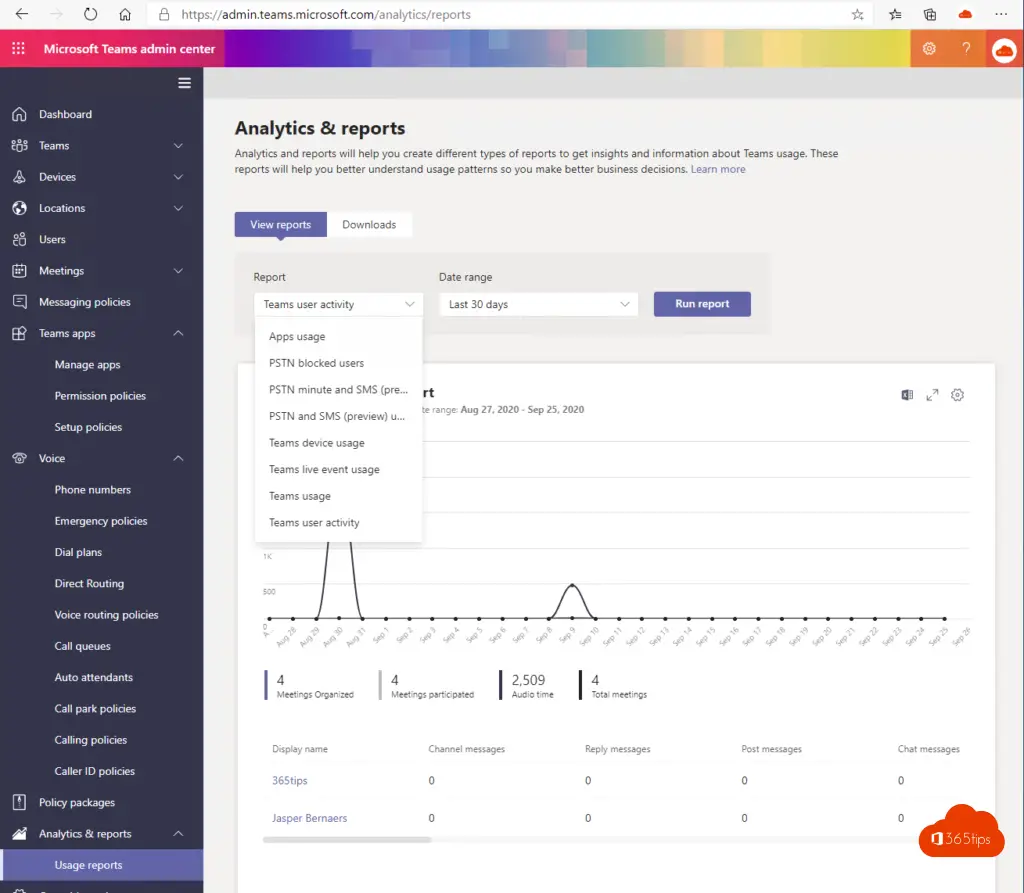Open Phone numbers under Voice
This screenshot has width=1024, height=893.
tap(93, 490)
